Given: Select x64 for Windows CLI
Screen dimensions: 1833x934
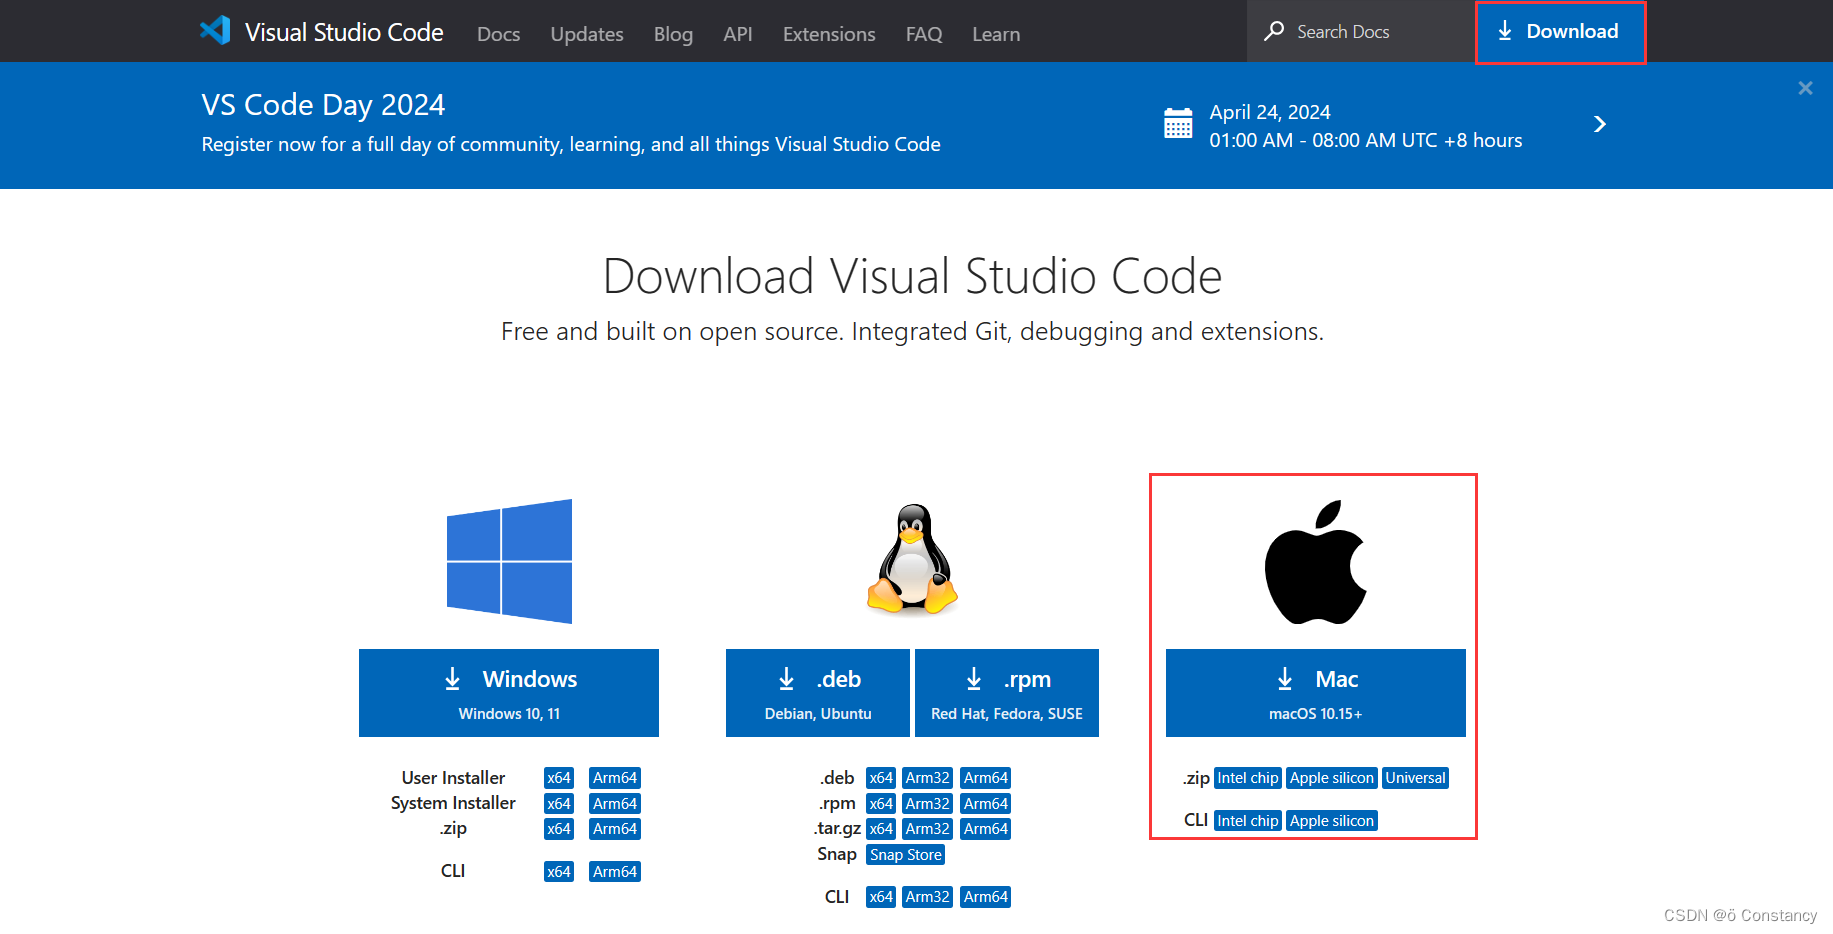Looking at the screenshot, I should (559, 872).
